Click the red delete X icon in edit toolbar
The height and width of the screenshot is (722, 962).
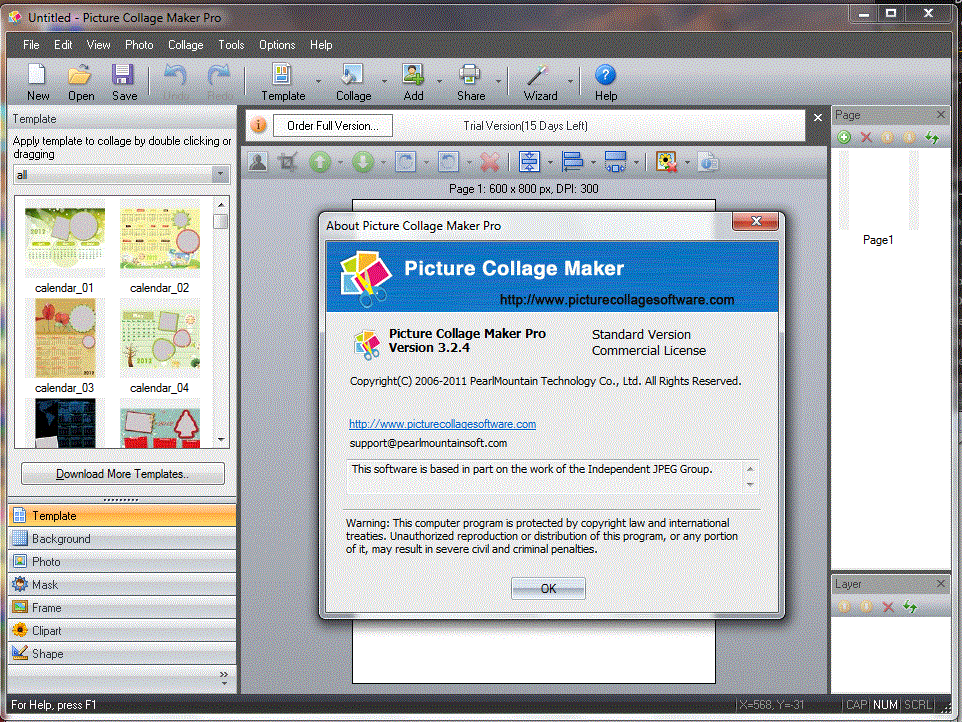tap(490, 163)
